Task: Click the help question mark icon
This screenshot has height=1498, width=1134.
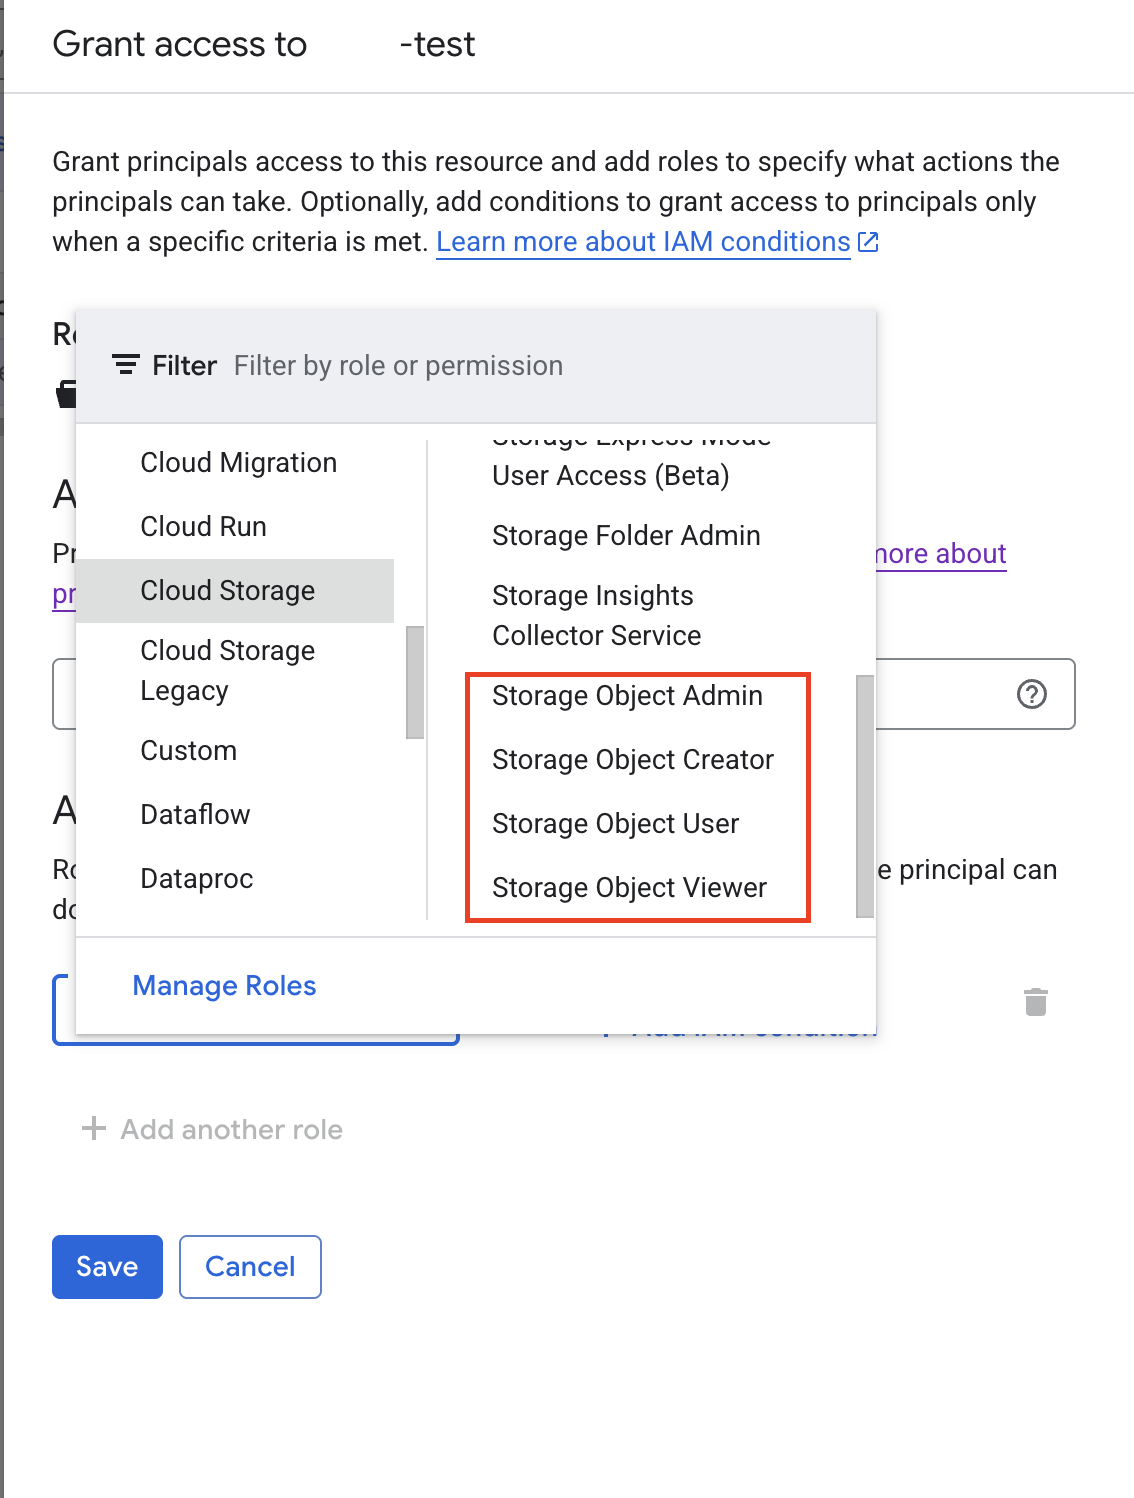Action: tap(1031, 694)
